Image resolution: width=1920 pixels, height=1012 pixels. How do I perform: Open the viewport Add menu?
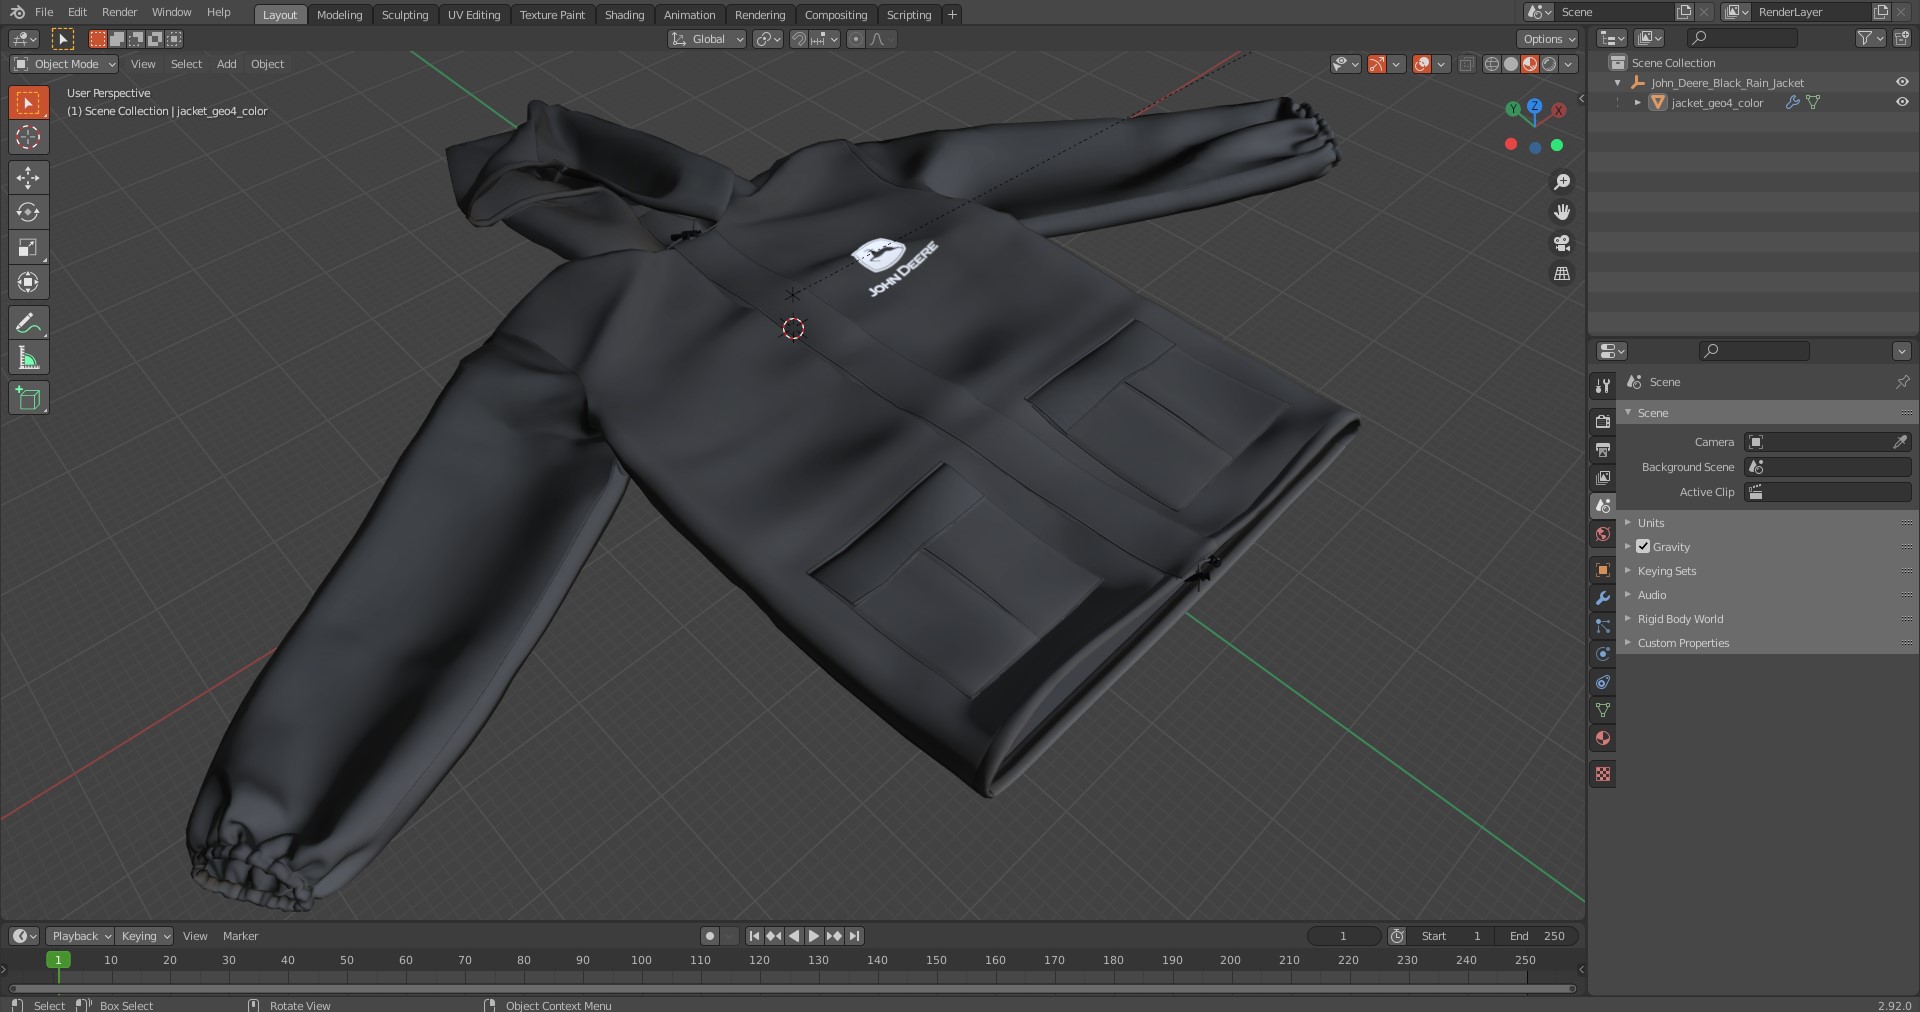tap(227, 64)
